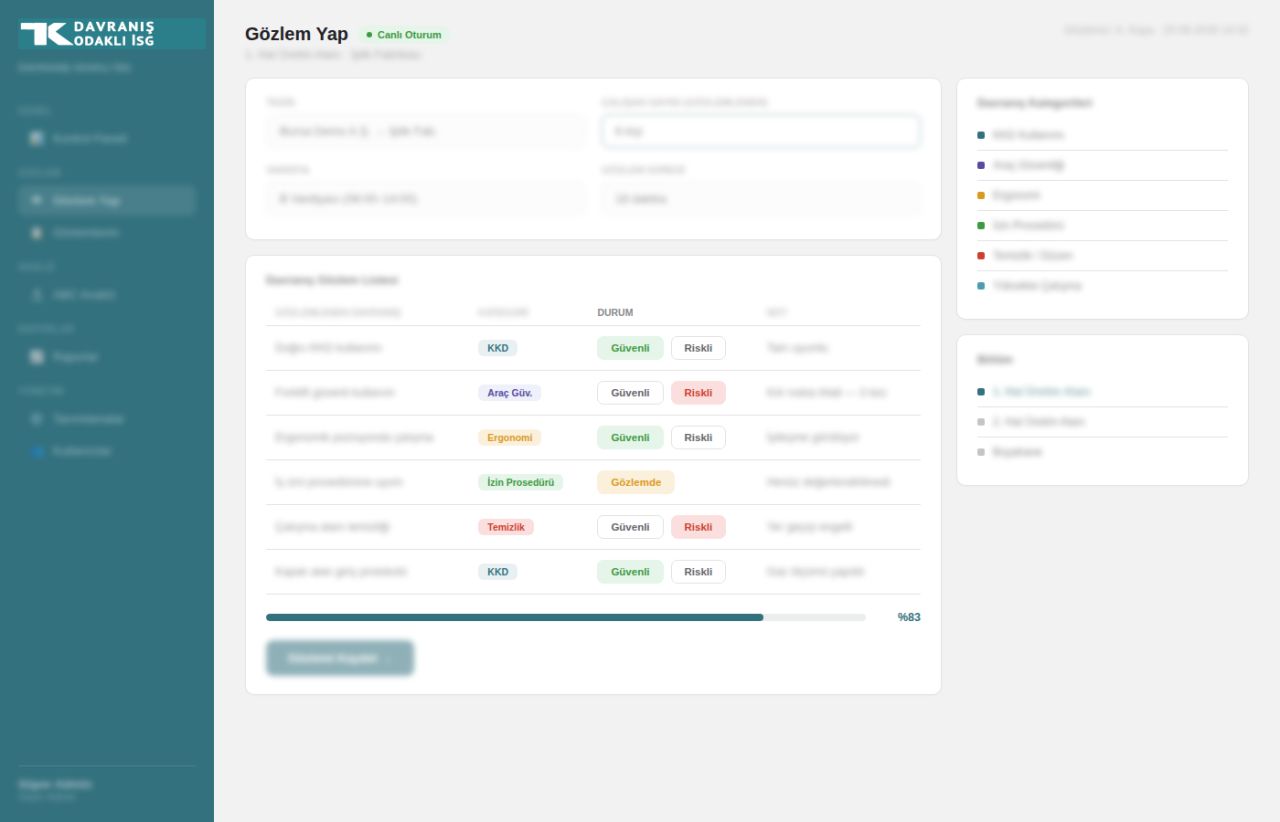Mark the Araç Güv. row as Güvenli
Viewport: 1280px width, 822px height.
click(x=630, y=393)
